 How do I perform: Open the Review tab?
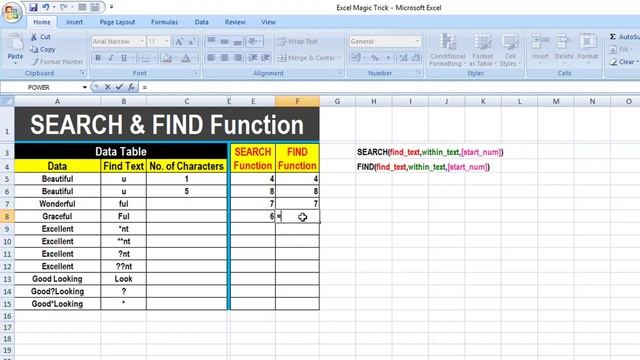tap(235, 22)
